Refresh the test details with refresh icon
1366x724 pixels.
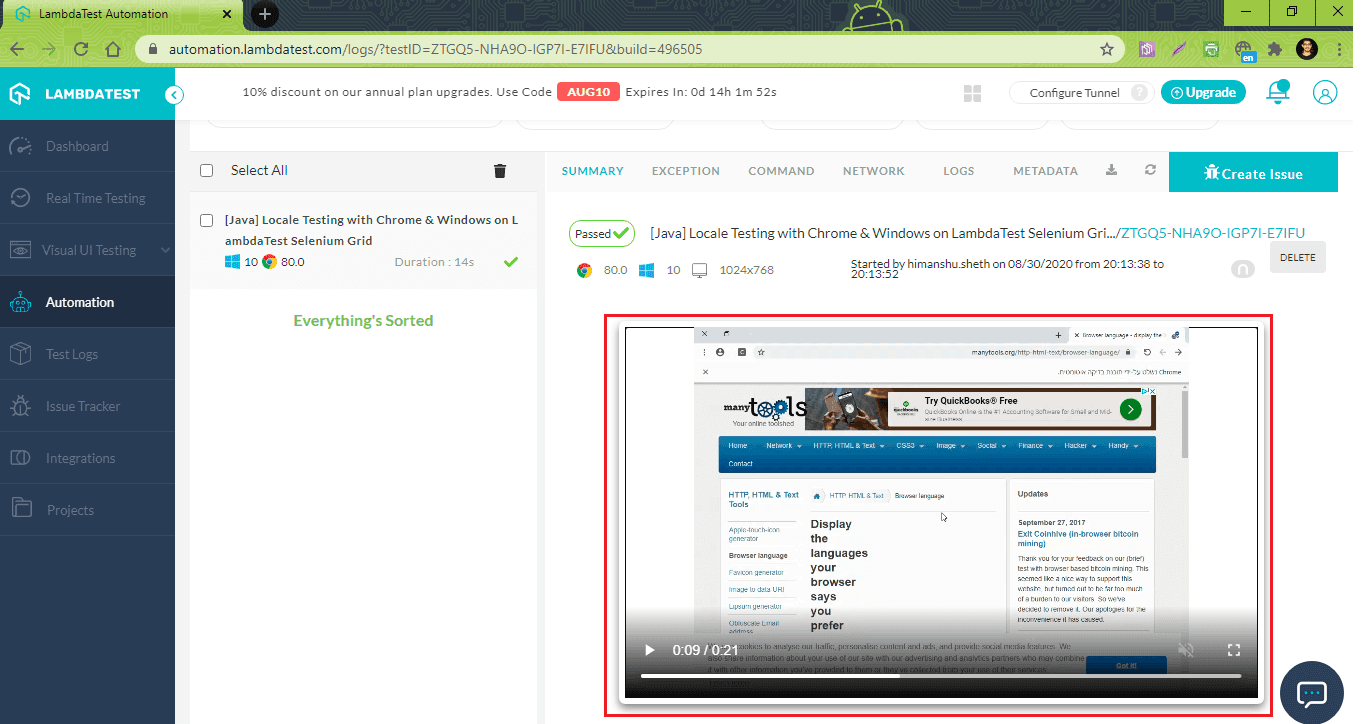point(1150,170)
